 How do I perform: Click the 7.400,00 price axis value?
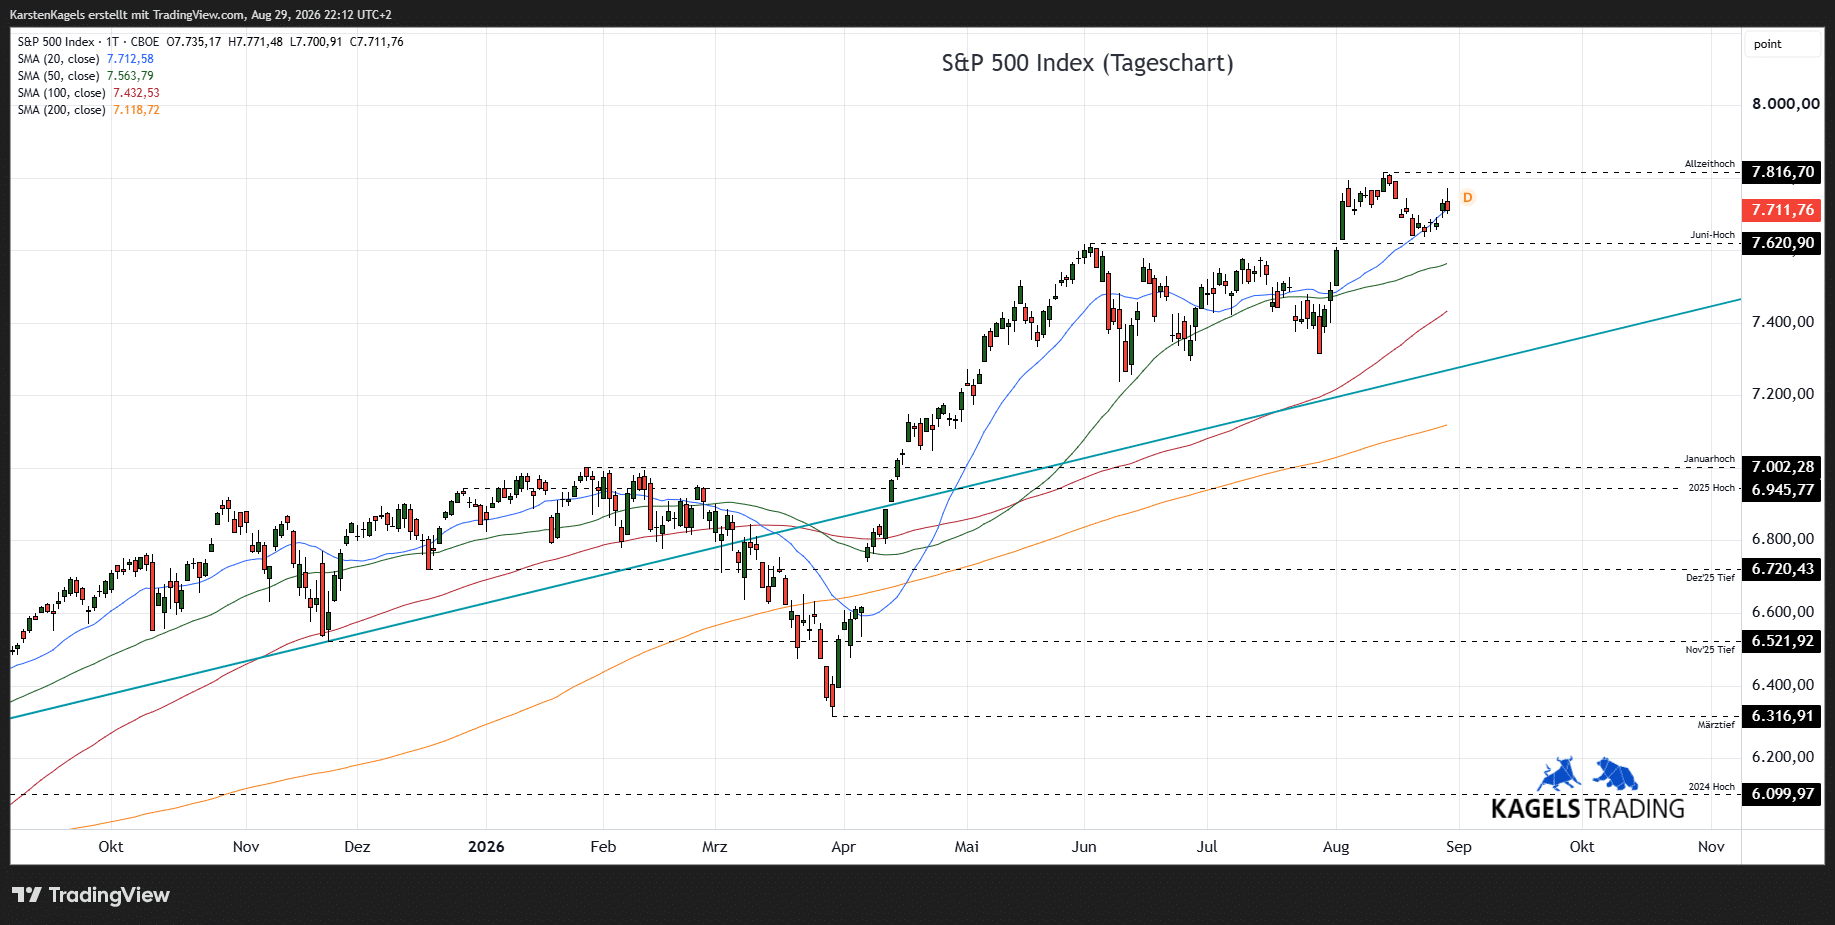[1783, 322]
